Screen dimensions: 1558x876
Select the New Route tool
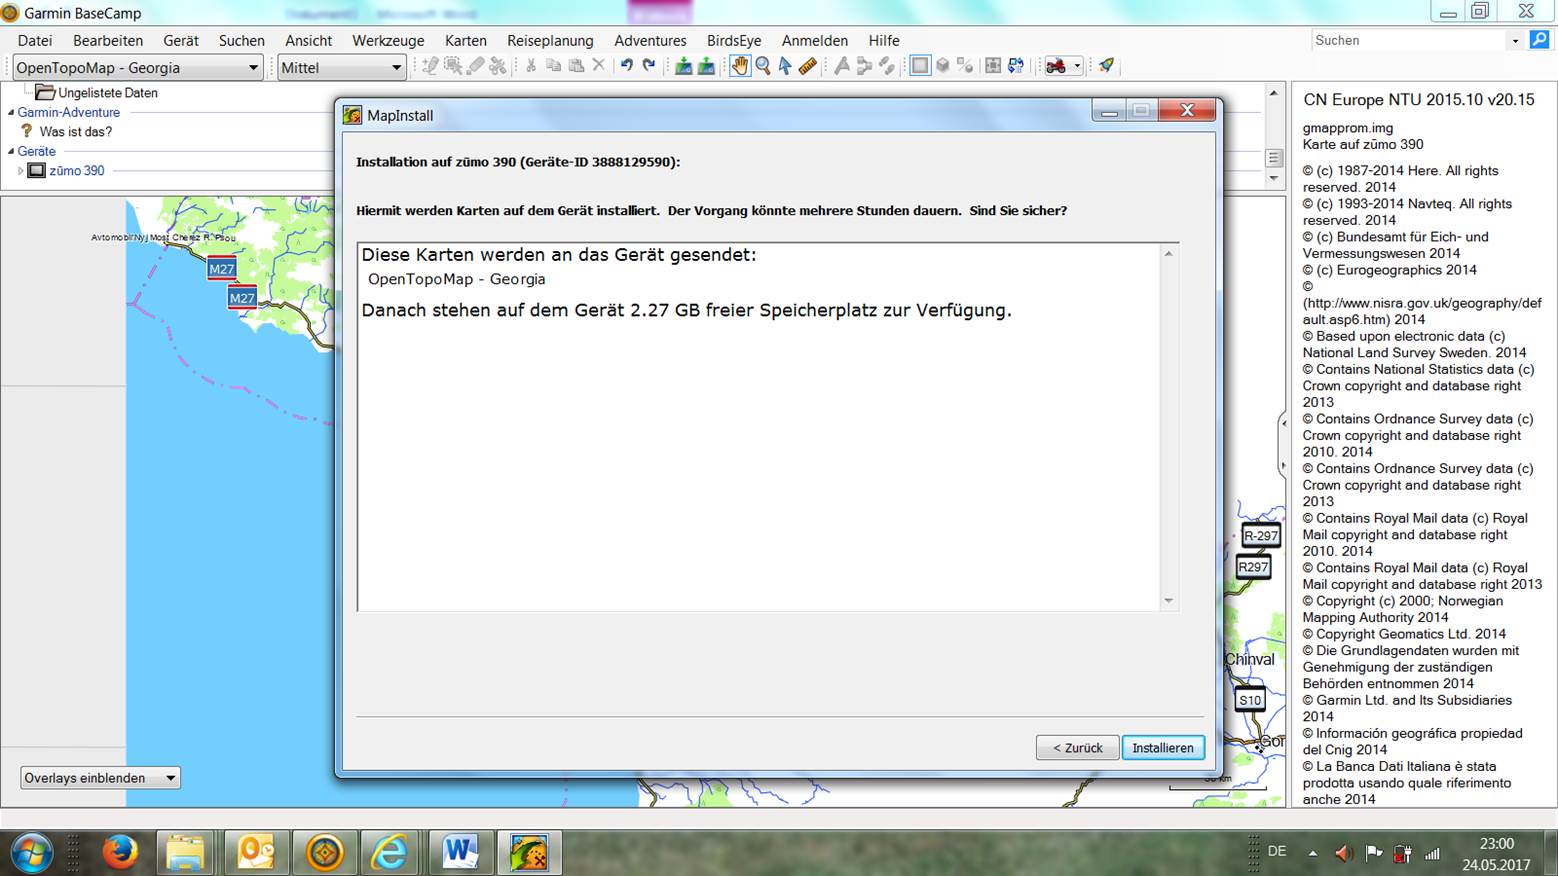coord(864,66)
